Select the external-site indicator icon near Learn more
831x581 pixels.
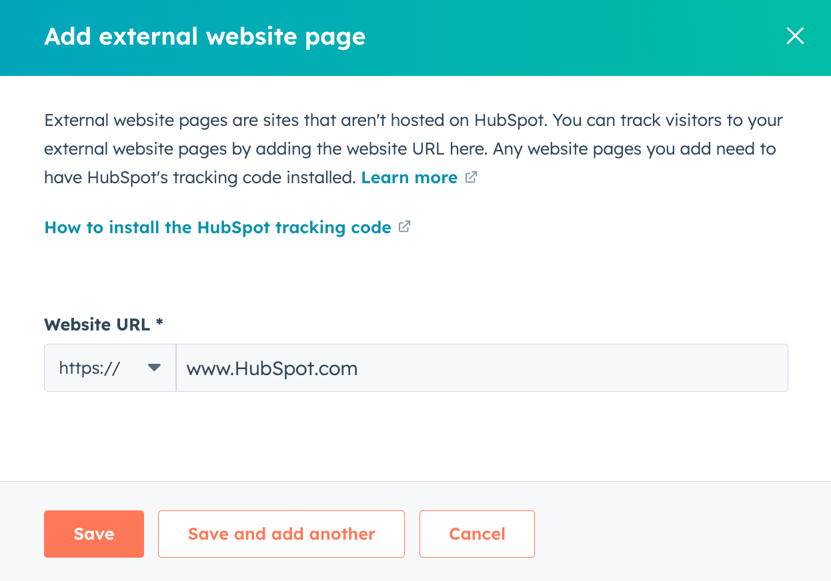tap(471, 177)
